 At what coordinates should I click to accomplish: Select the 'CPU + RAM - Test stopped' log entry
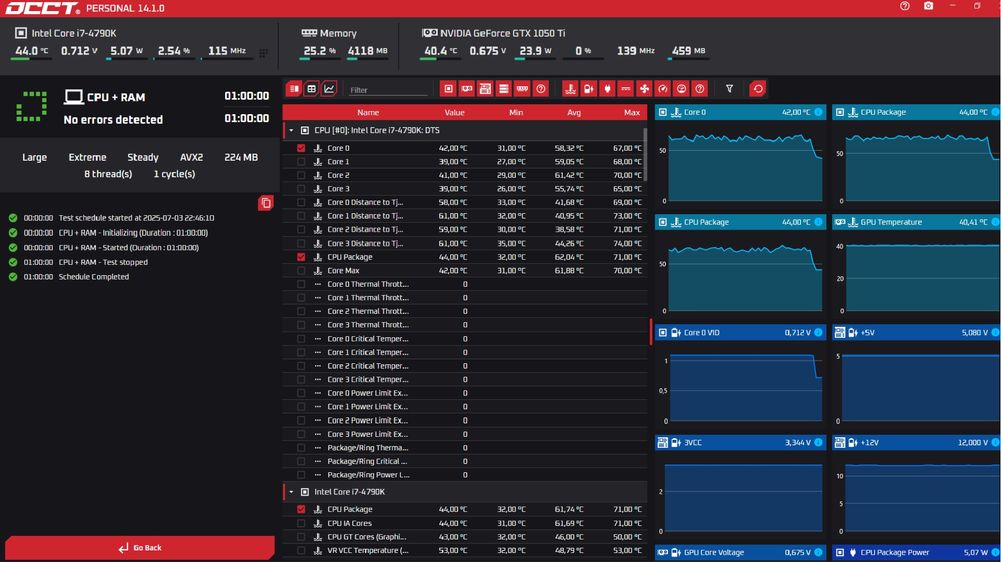tap(103, 262)
